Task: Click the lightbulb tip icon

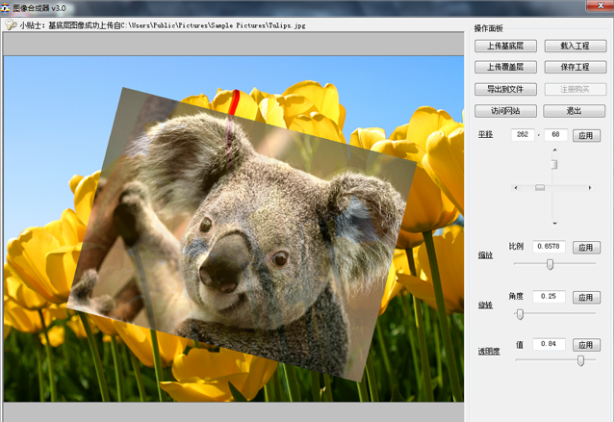Action: [x=11, y=25]
